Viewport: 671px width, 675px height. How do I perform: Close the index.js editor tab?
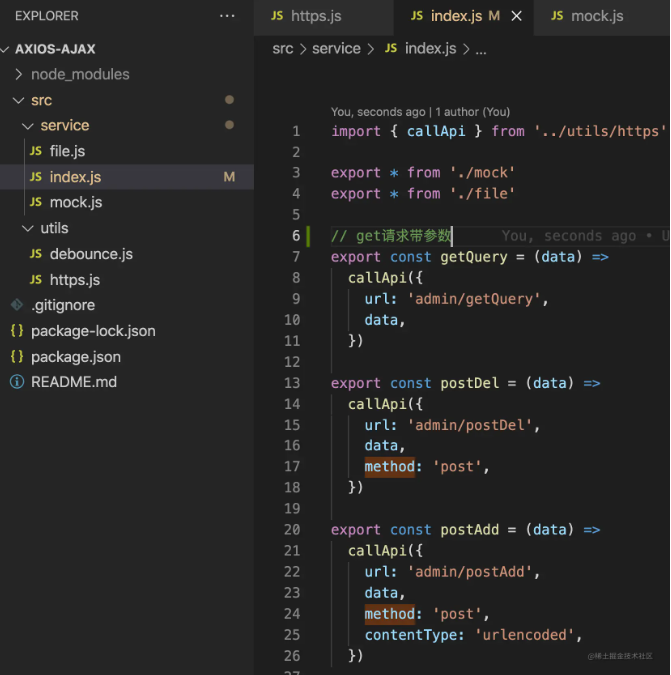click(516, 16)
